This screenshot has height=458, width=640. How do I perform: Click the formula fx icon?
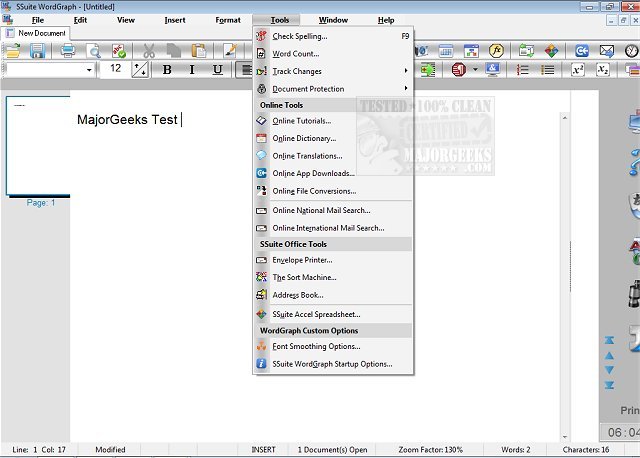(496, 51)
